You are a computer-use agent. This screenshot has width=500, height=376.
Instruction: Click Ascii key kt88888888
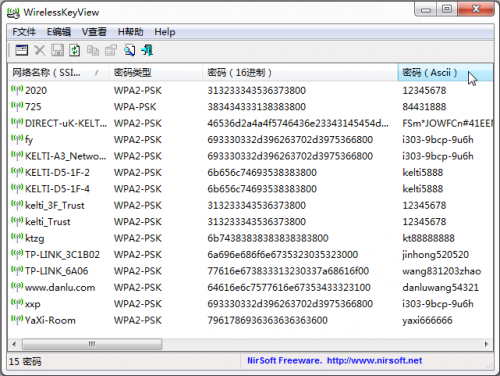428,238
